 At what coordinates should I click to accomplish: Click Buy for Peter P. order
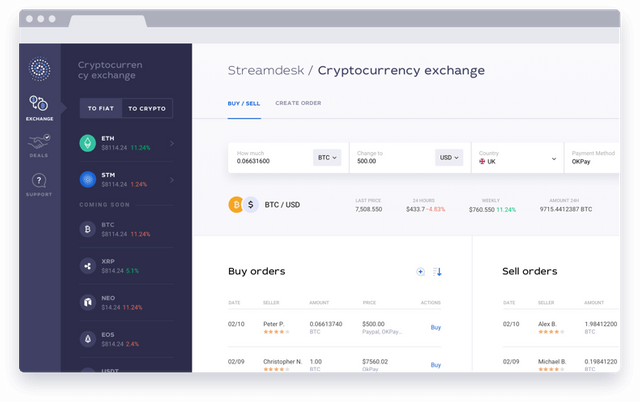[x=436, y=327]
